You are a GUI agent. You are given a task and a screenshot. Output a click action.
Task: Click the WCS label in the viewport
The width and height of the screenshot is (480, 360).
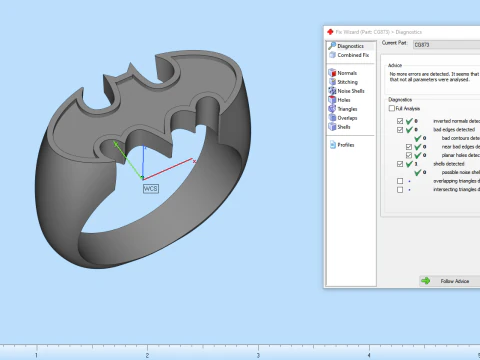[x=151, y=189]
